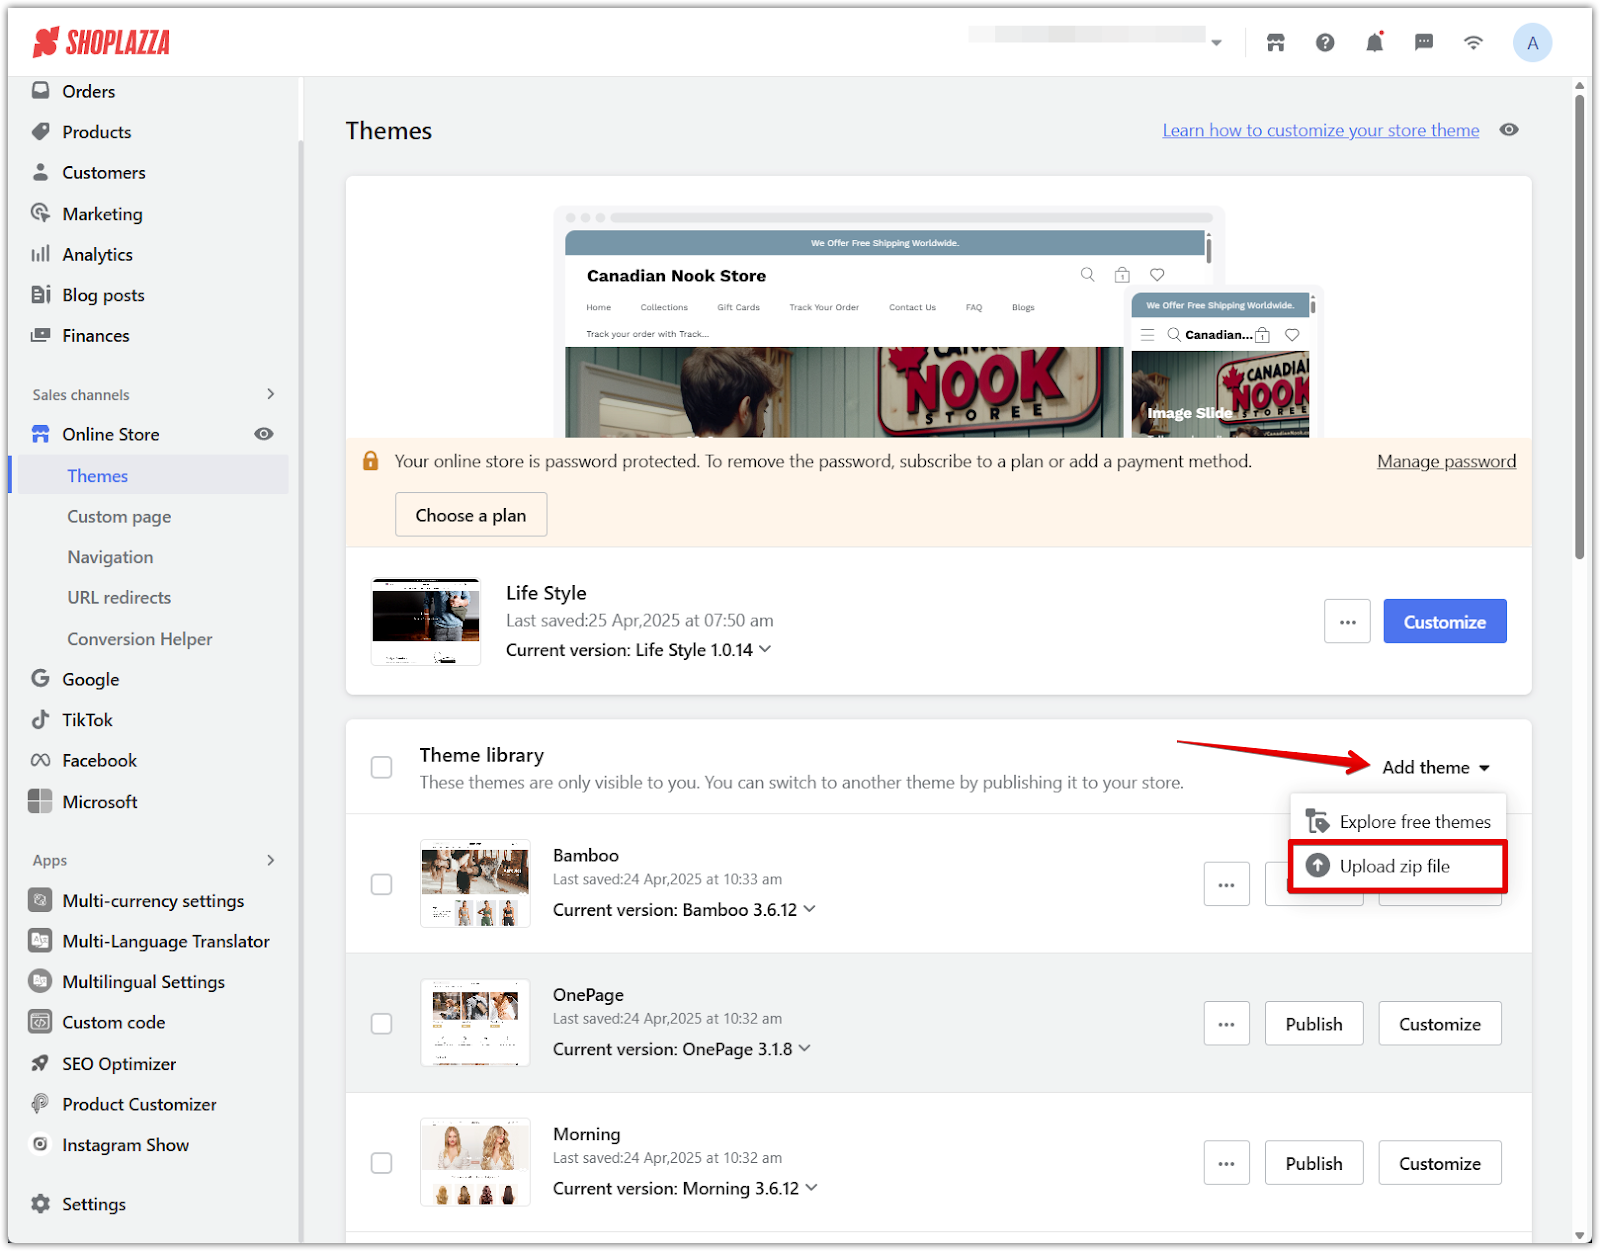Click the blue Customize button for Life Style
1600x1251 pixels.
point(1444,622)
